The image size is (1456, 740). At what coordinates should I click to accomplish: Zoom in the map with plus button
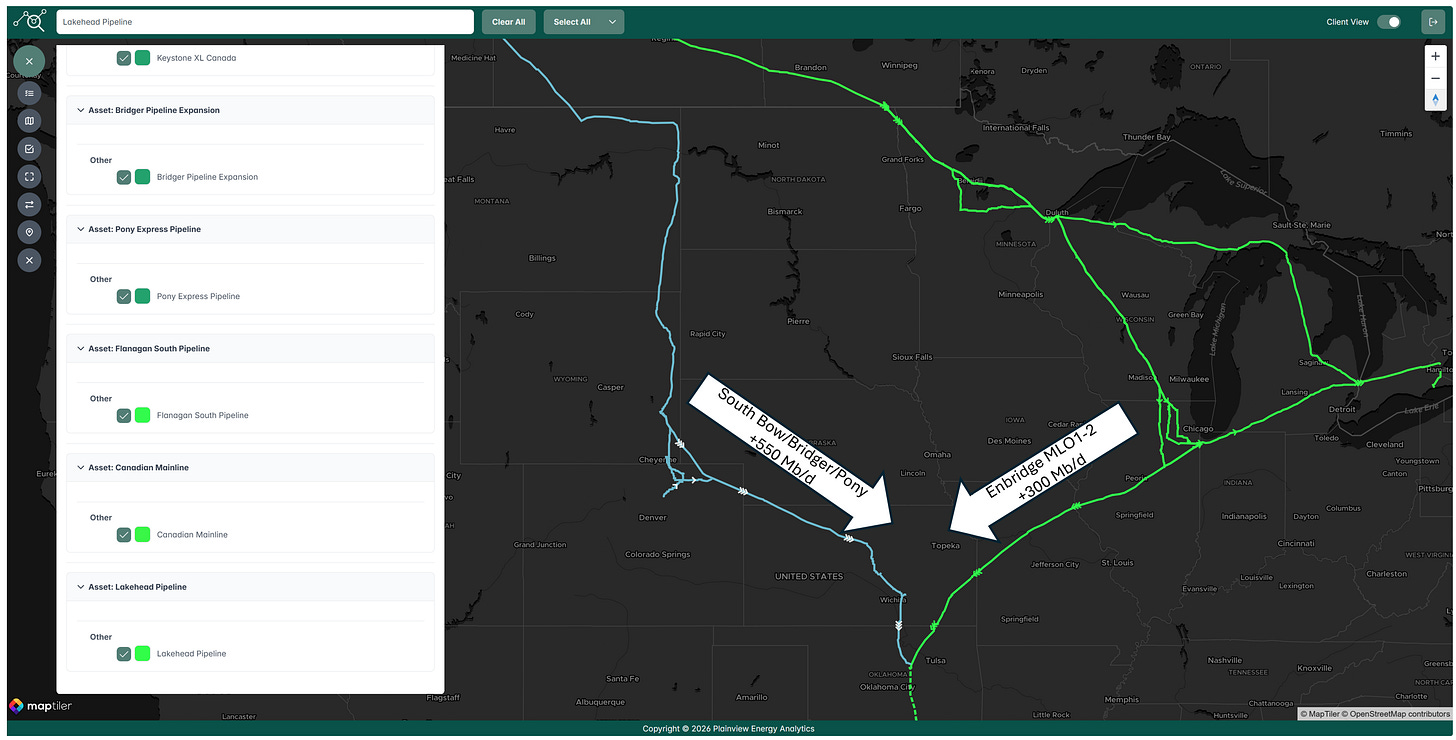click(1436, 57)
